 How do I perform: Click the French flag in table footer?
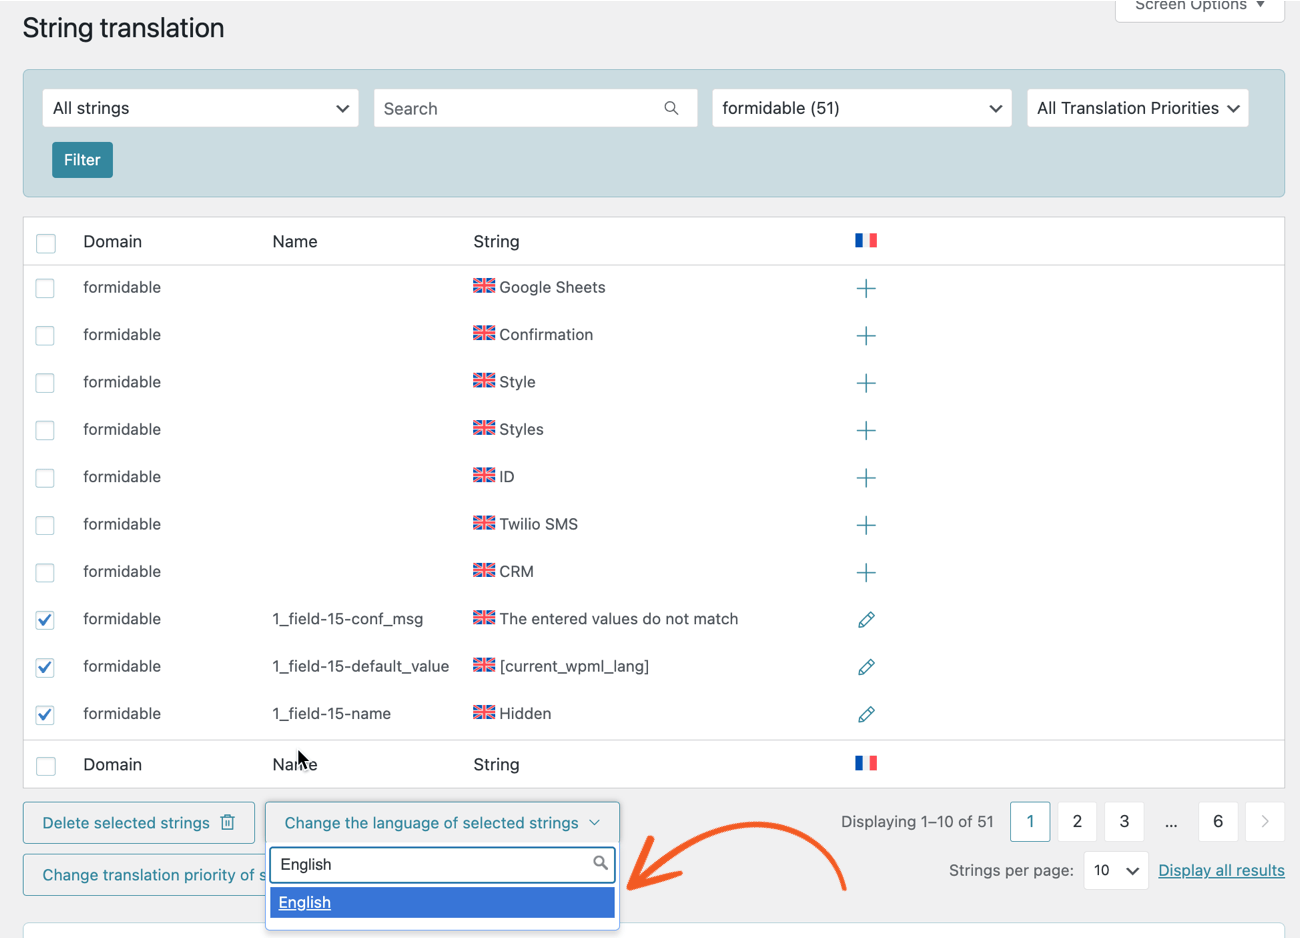click(x=866, y=763)
